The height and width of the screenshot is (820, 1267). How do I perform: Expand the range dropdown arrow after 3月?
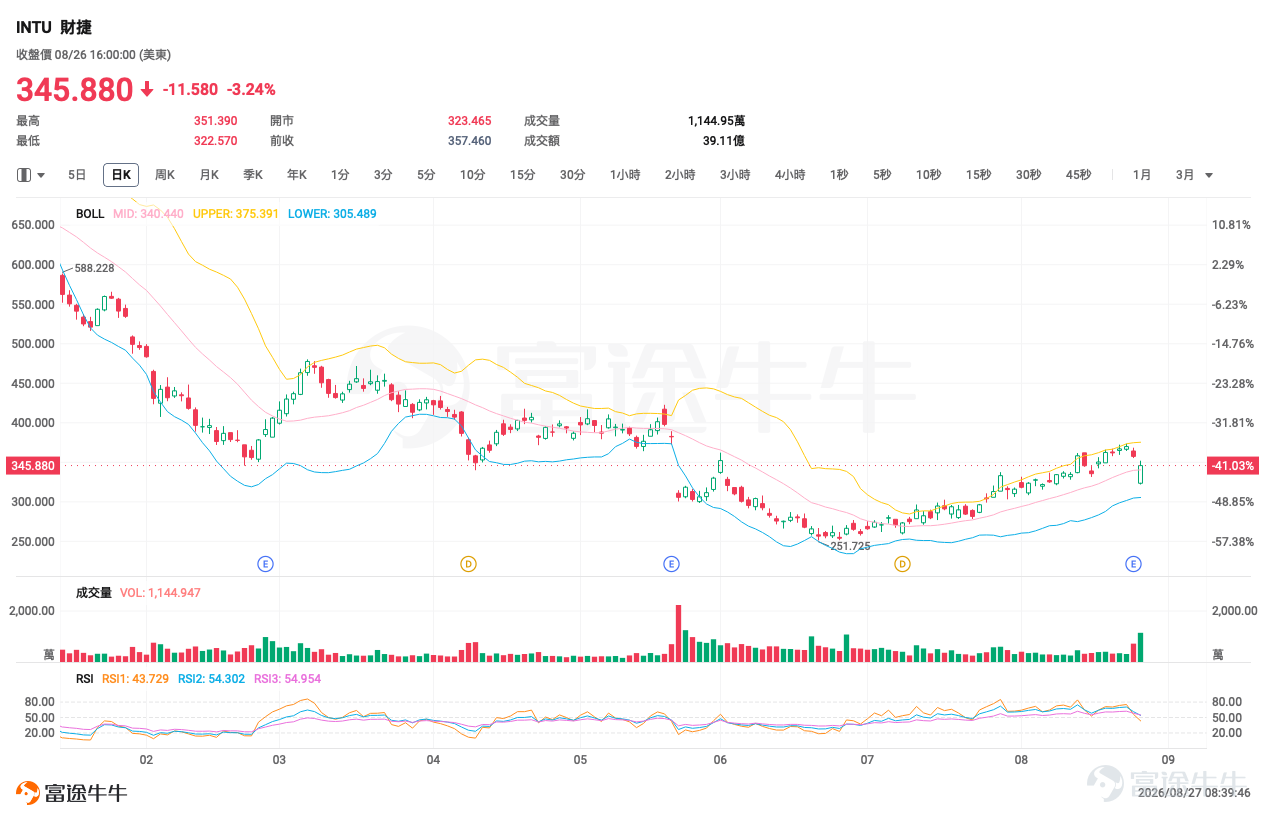(x=1209, y=175)
